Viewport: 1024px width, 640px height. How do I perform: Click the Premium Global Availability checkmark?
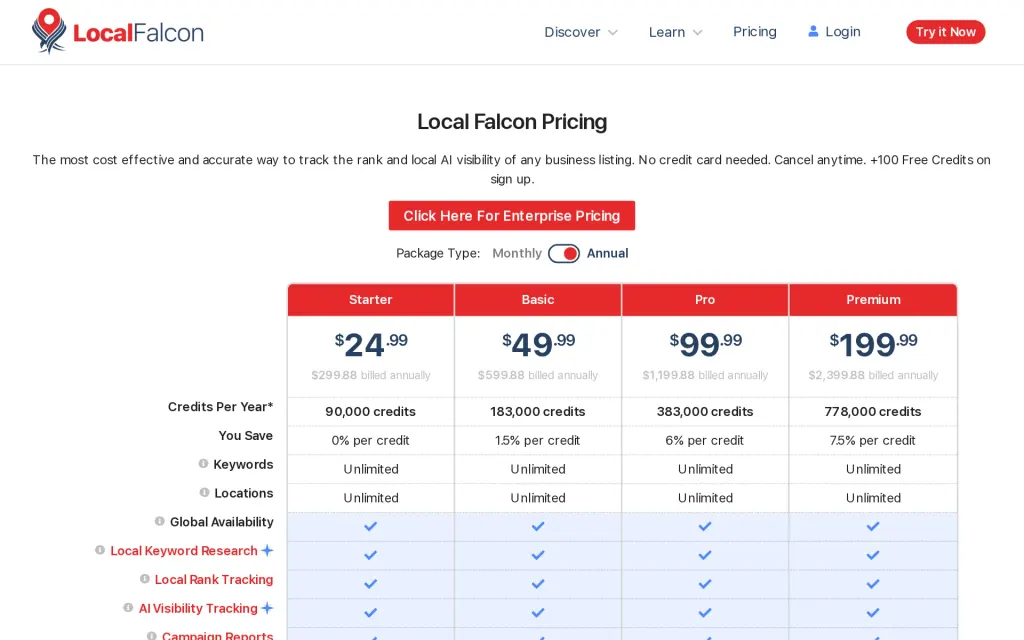click(872, 526)
